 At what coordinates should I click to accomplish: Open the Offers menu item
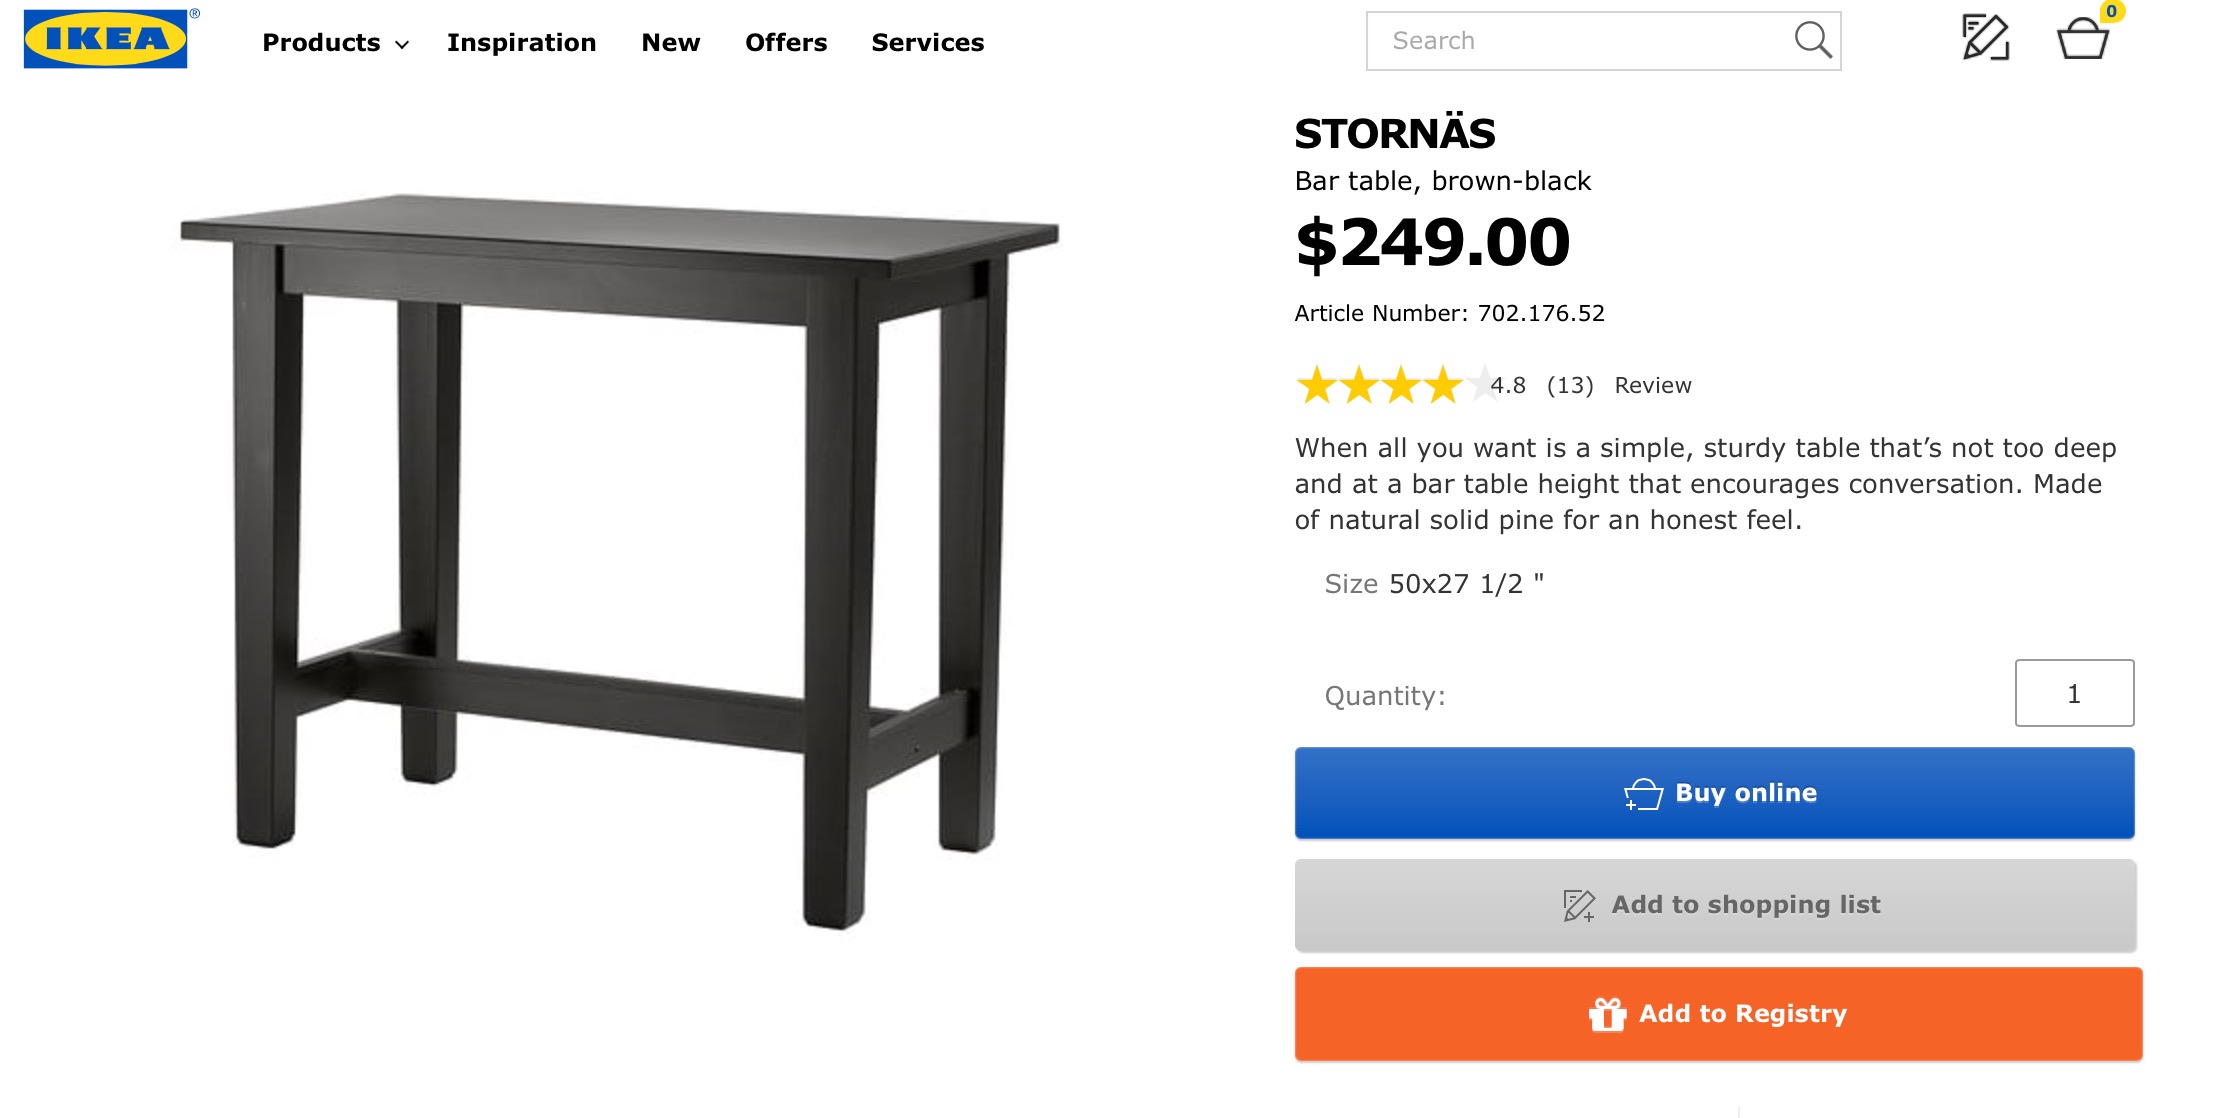coord(786,42)
